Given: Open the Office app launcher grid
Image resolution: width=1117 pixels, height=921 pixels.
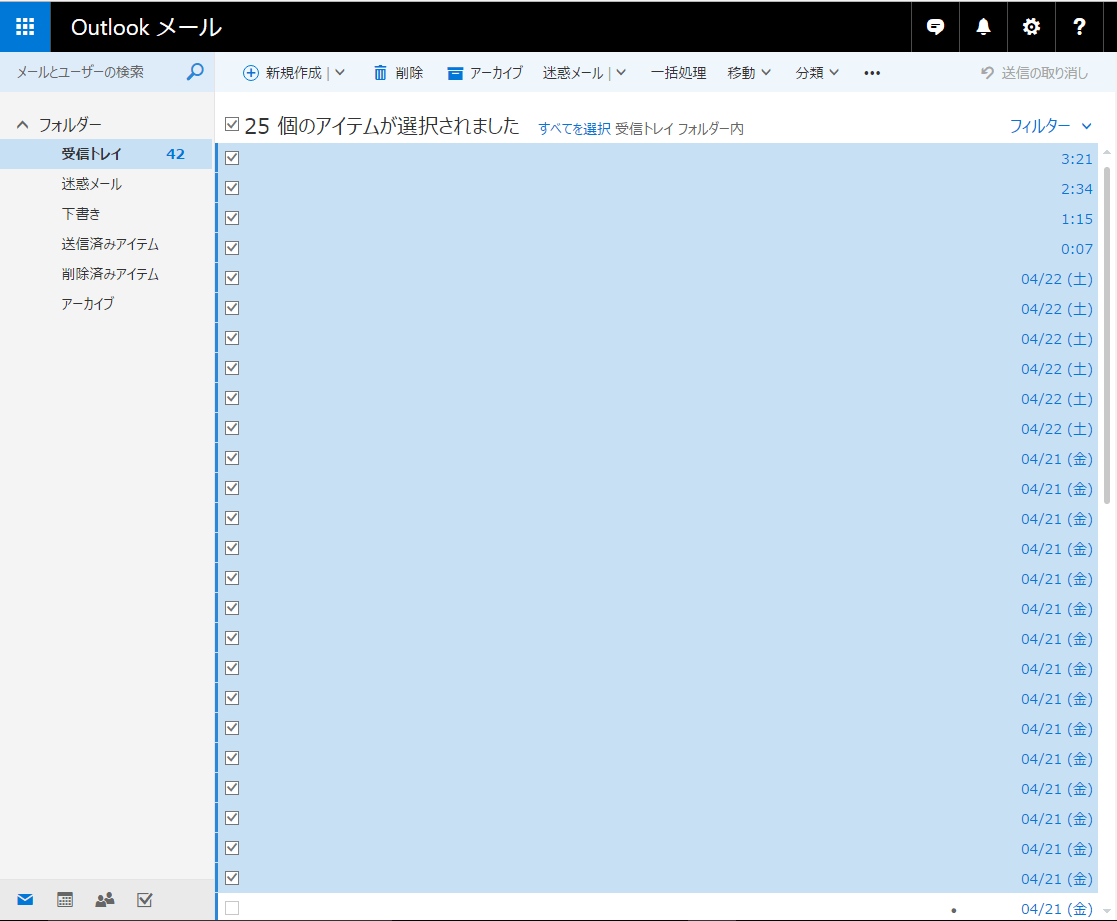Looking at the screenshot, I should pyautogui.click(x=24, y=27).
